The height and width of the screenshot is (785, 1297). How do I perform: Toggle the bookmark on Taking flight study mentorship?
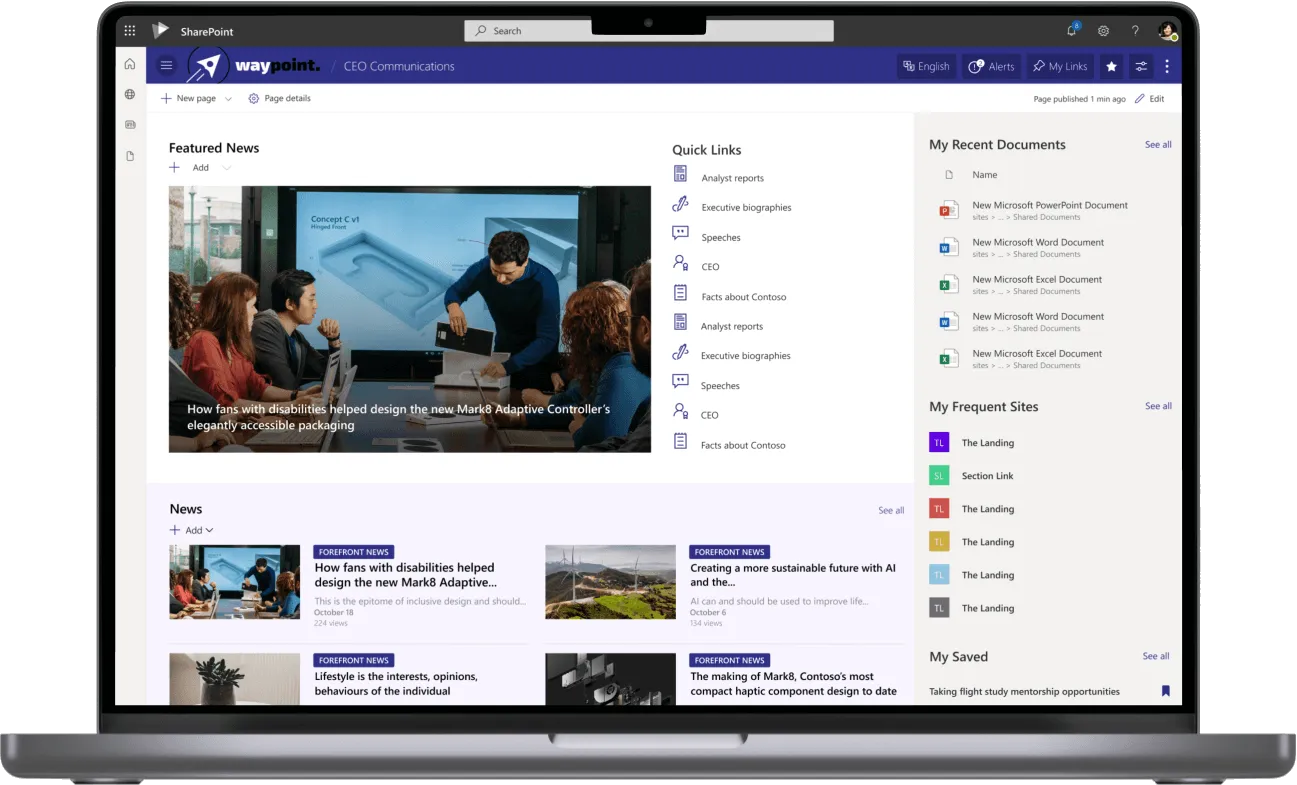point(1165,691)
